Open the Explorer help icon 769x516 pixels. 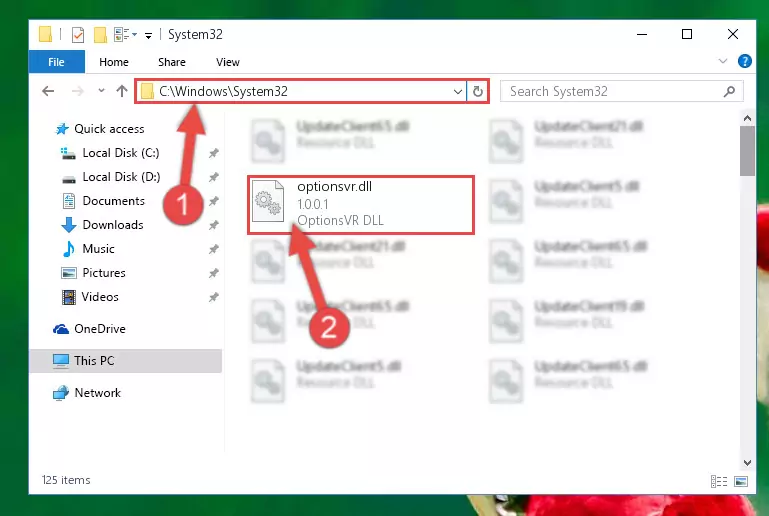tap(744, 61)
